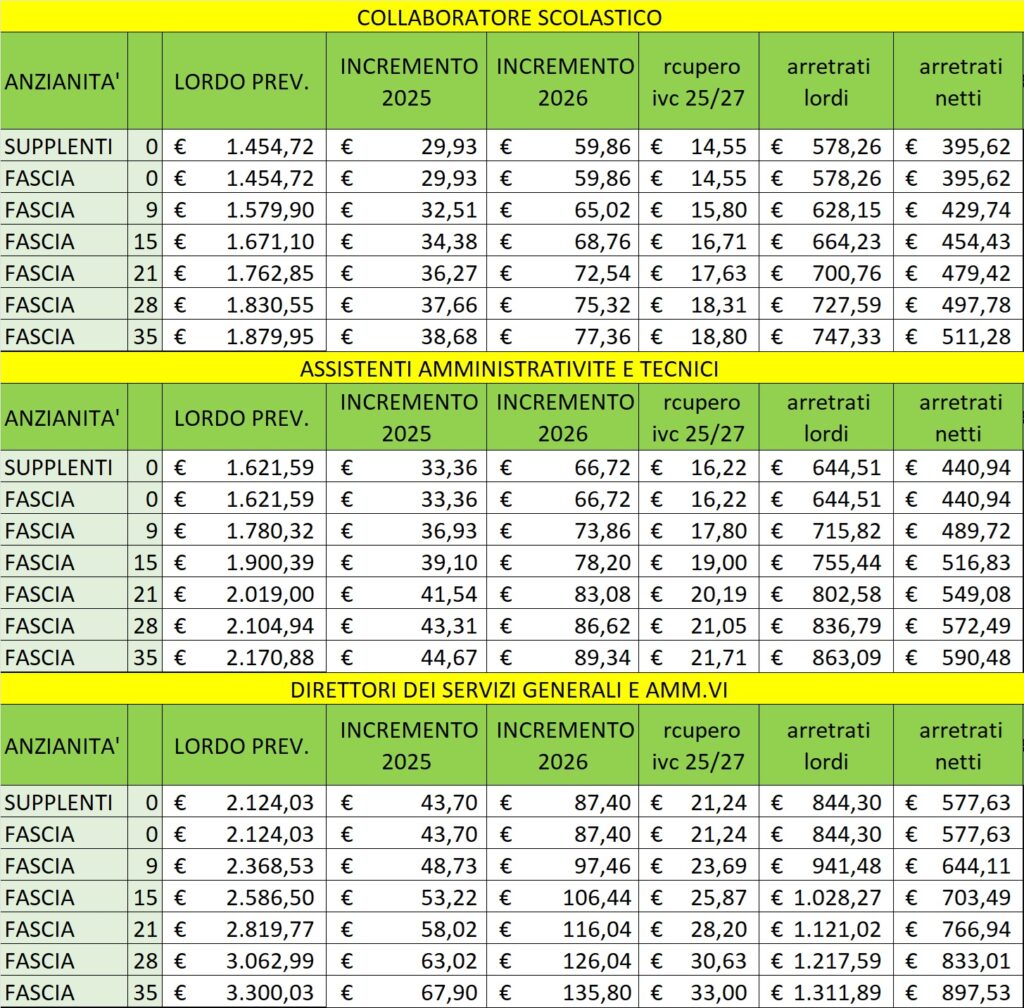The image size is (1024, 1008).
Task: Select the 2026 increment cell 135,80
Action: click(x=562, y=993)
